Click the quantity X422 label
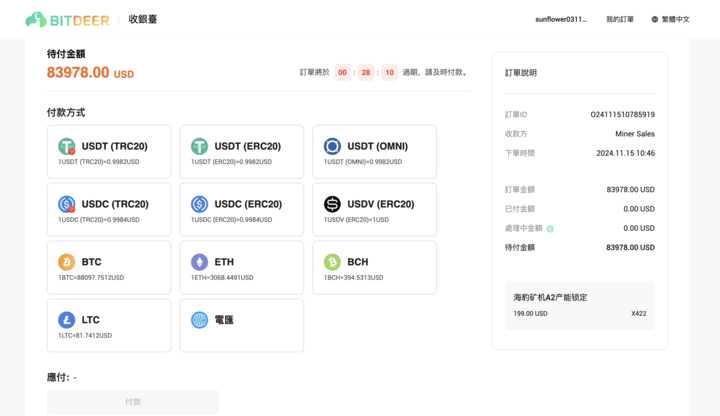This screenshot has width=720, height=416. [x=639, y=314]
